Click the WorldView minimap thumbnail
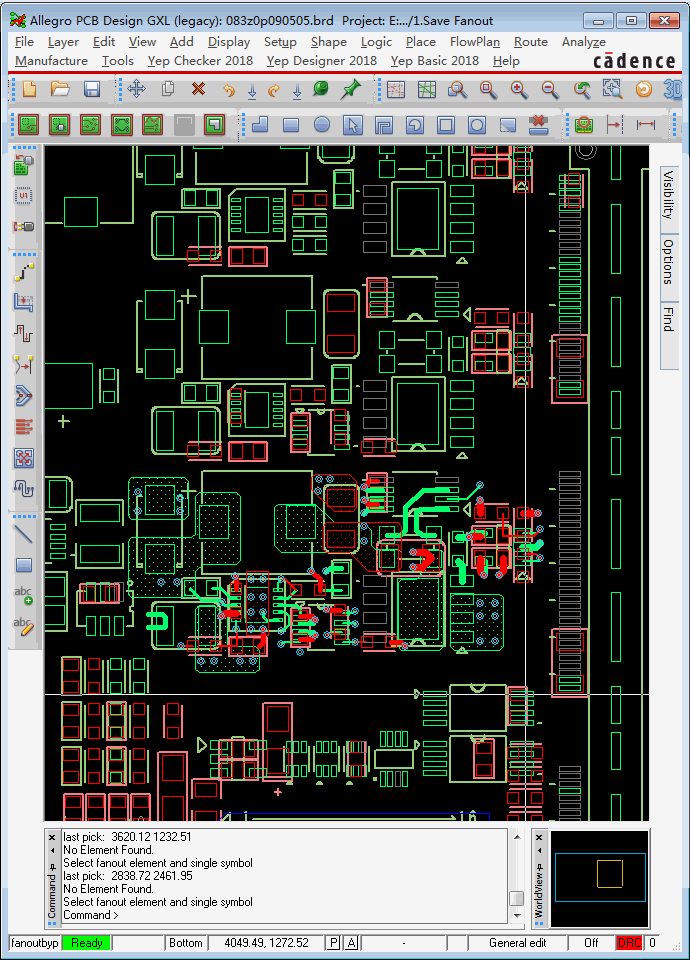Screen dimensions: 690x960 tap(599, 879)
